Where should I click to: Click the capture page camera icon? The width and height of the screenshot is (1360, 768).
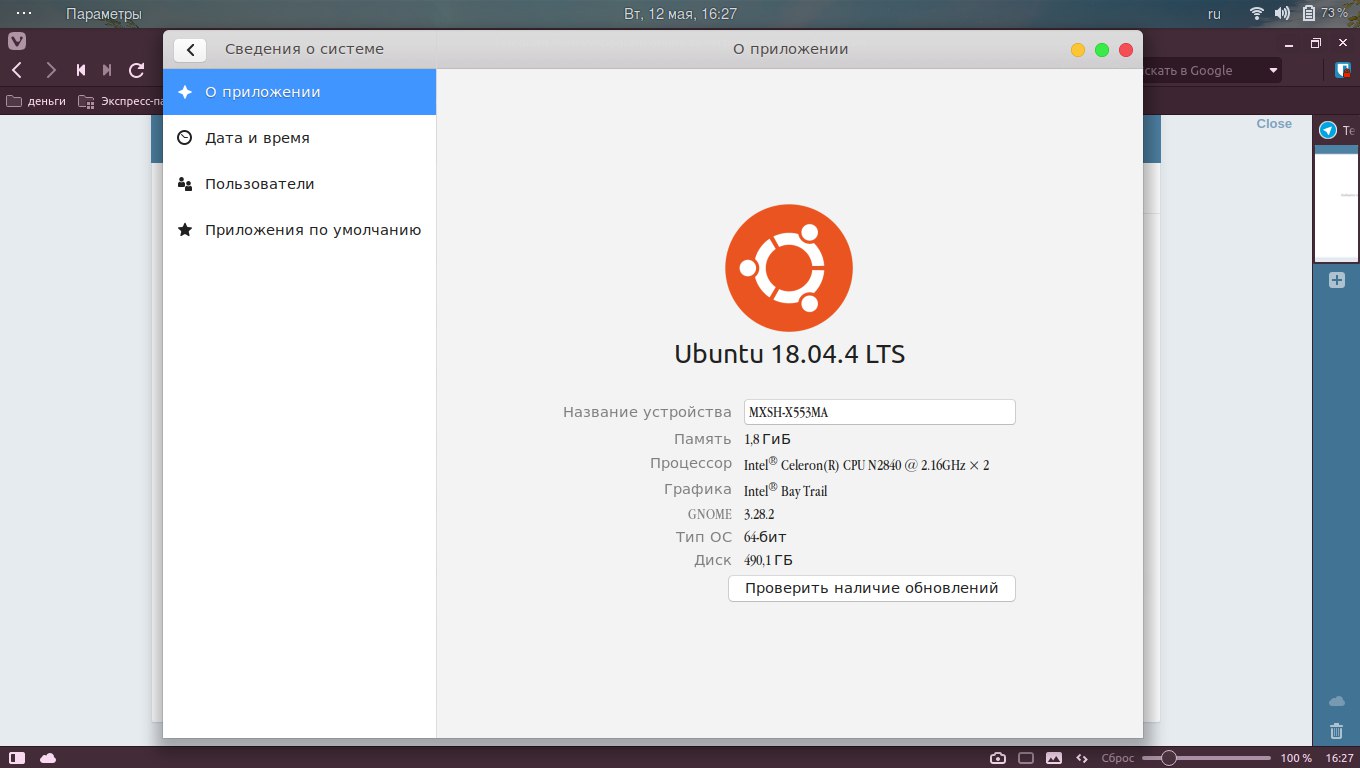click(998, 757)
